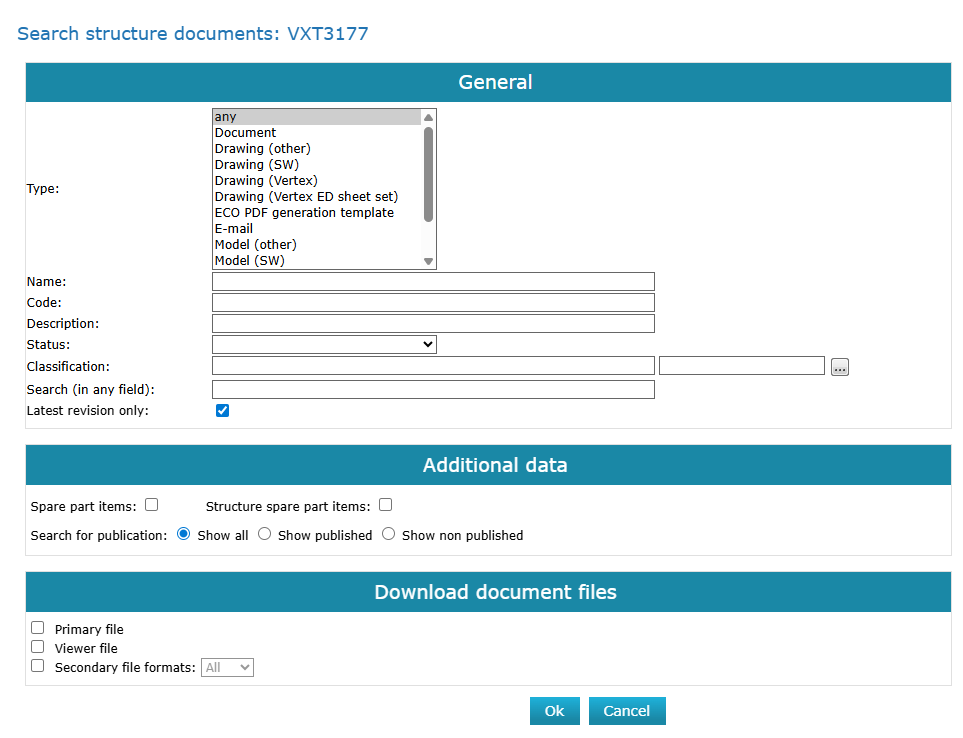Image resolution: width=963 pixels, height=738 pixels.
Task: Choose the Show non published option
Action: click(x=389, y=534)
